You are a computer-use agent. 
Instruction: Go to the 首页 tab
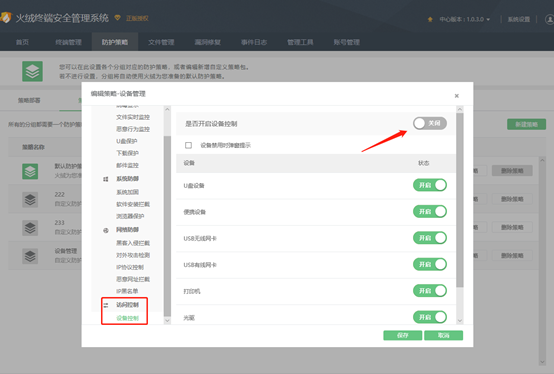coord(22,42)
